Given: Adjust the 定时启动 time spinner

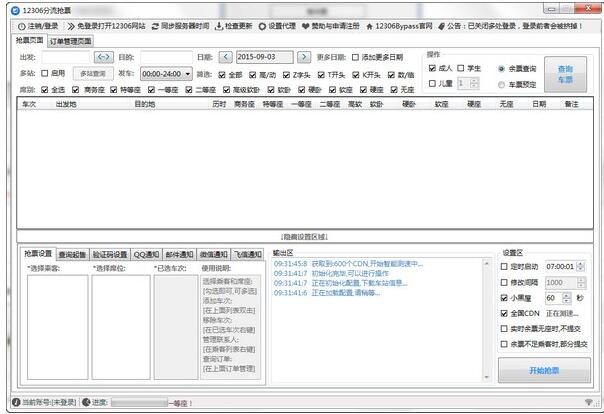Looking at the screenshot, I should point(581,267).
